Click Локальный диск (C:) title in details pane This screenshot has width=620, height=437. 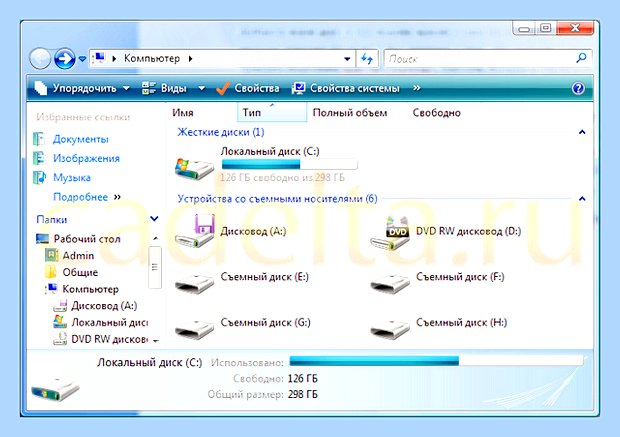(149, 363)
